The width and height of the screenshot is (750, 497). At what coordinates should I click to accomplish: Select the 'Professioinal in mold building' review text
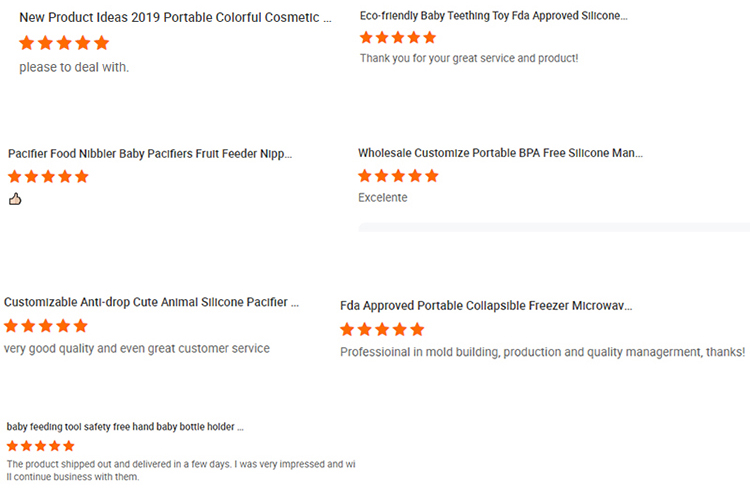tap(542, 352)
